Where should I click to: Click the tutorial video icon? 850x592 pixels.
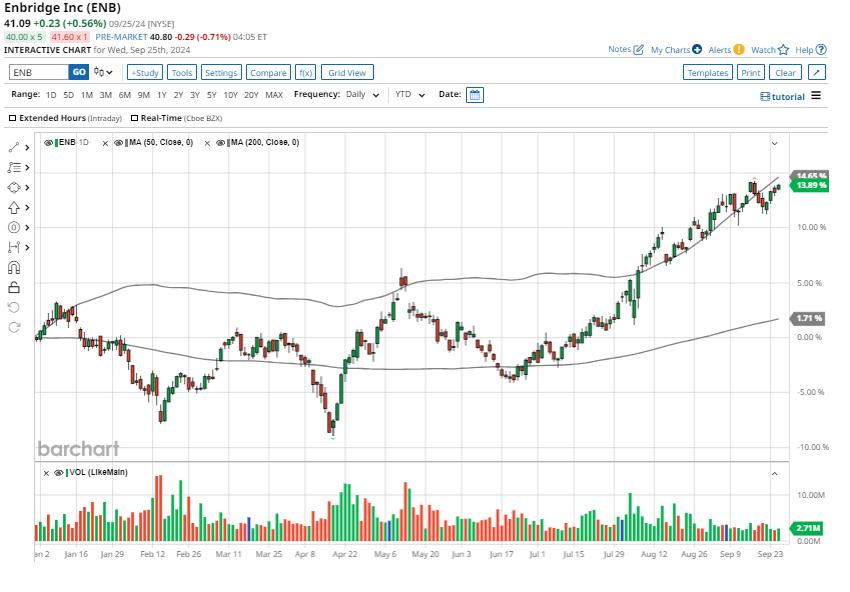click(765, 96)
